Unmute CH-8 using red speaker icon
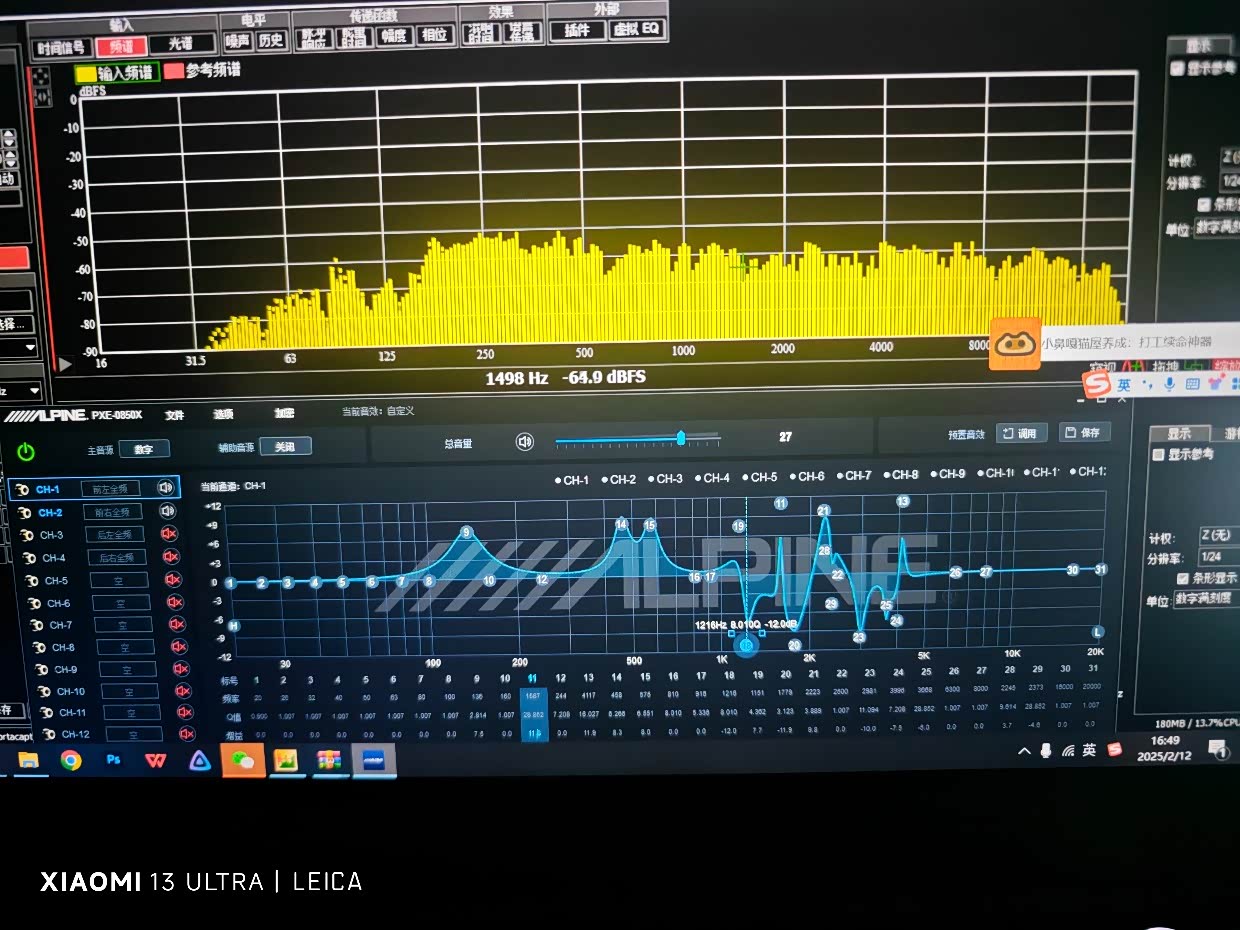The image size is (1240, 930). [x=179, y=647]
